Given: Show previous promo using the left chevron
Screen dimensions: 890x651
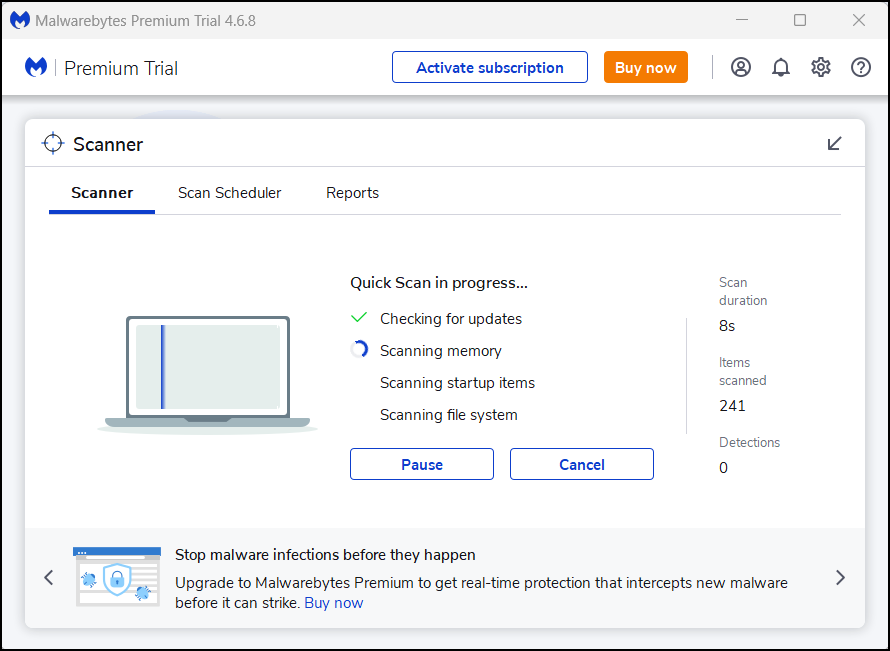Looking at the screenshot, I should click(x=48, y=577).
